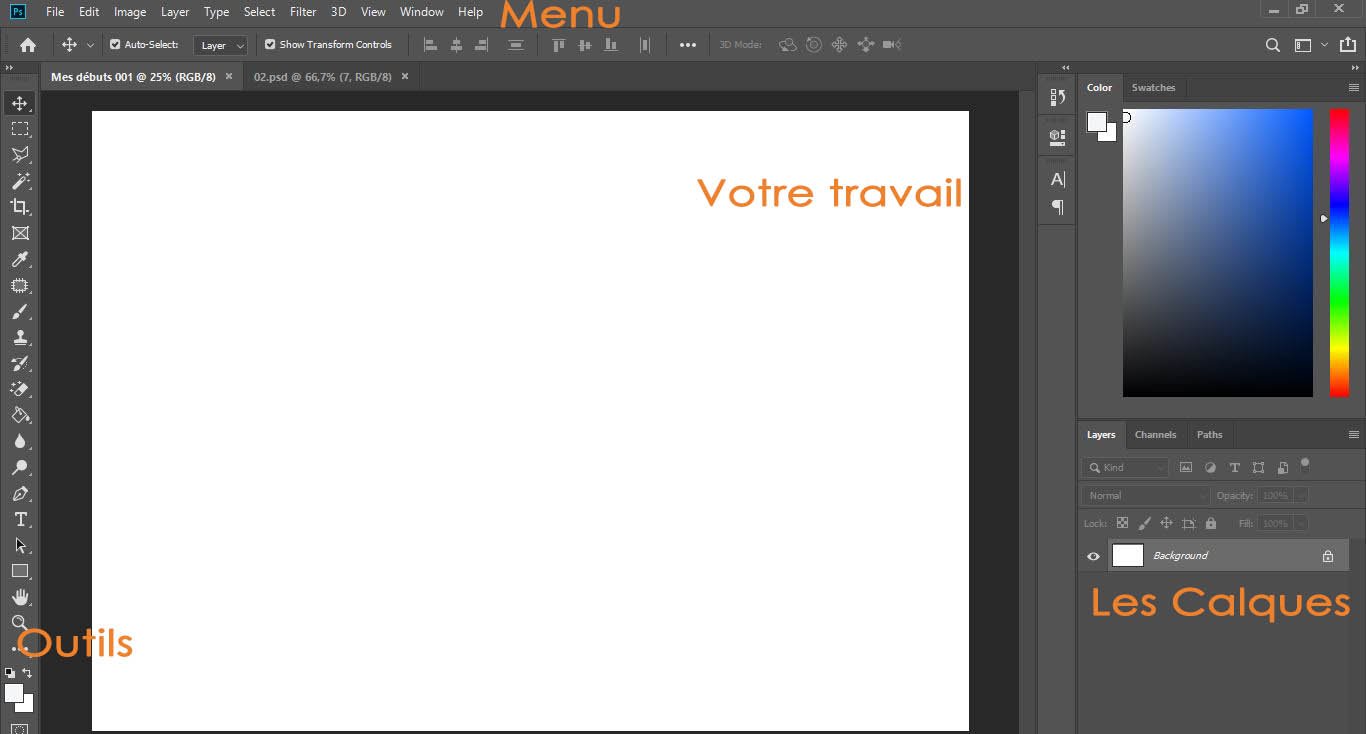Click the search magnifier at top right
This screenshot has height=734, width=1366.
point(1273,45)
